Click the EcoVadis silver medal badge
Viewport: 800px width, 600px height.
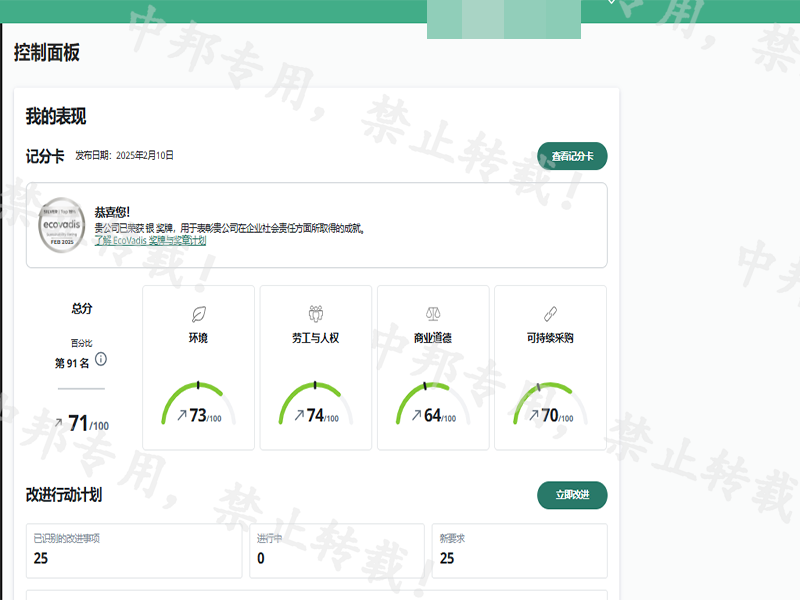(x=61, y=225)
